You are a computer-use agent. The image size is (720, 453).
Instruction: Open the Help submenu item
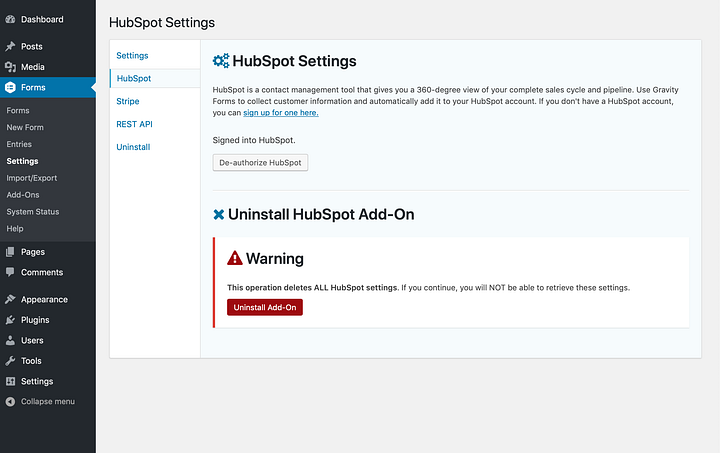coord(15,229)
